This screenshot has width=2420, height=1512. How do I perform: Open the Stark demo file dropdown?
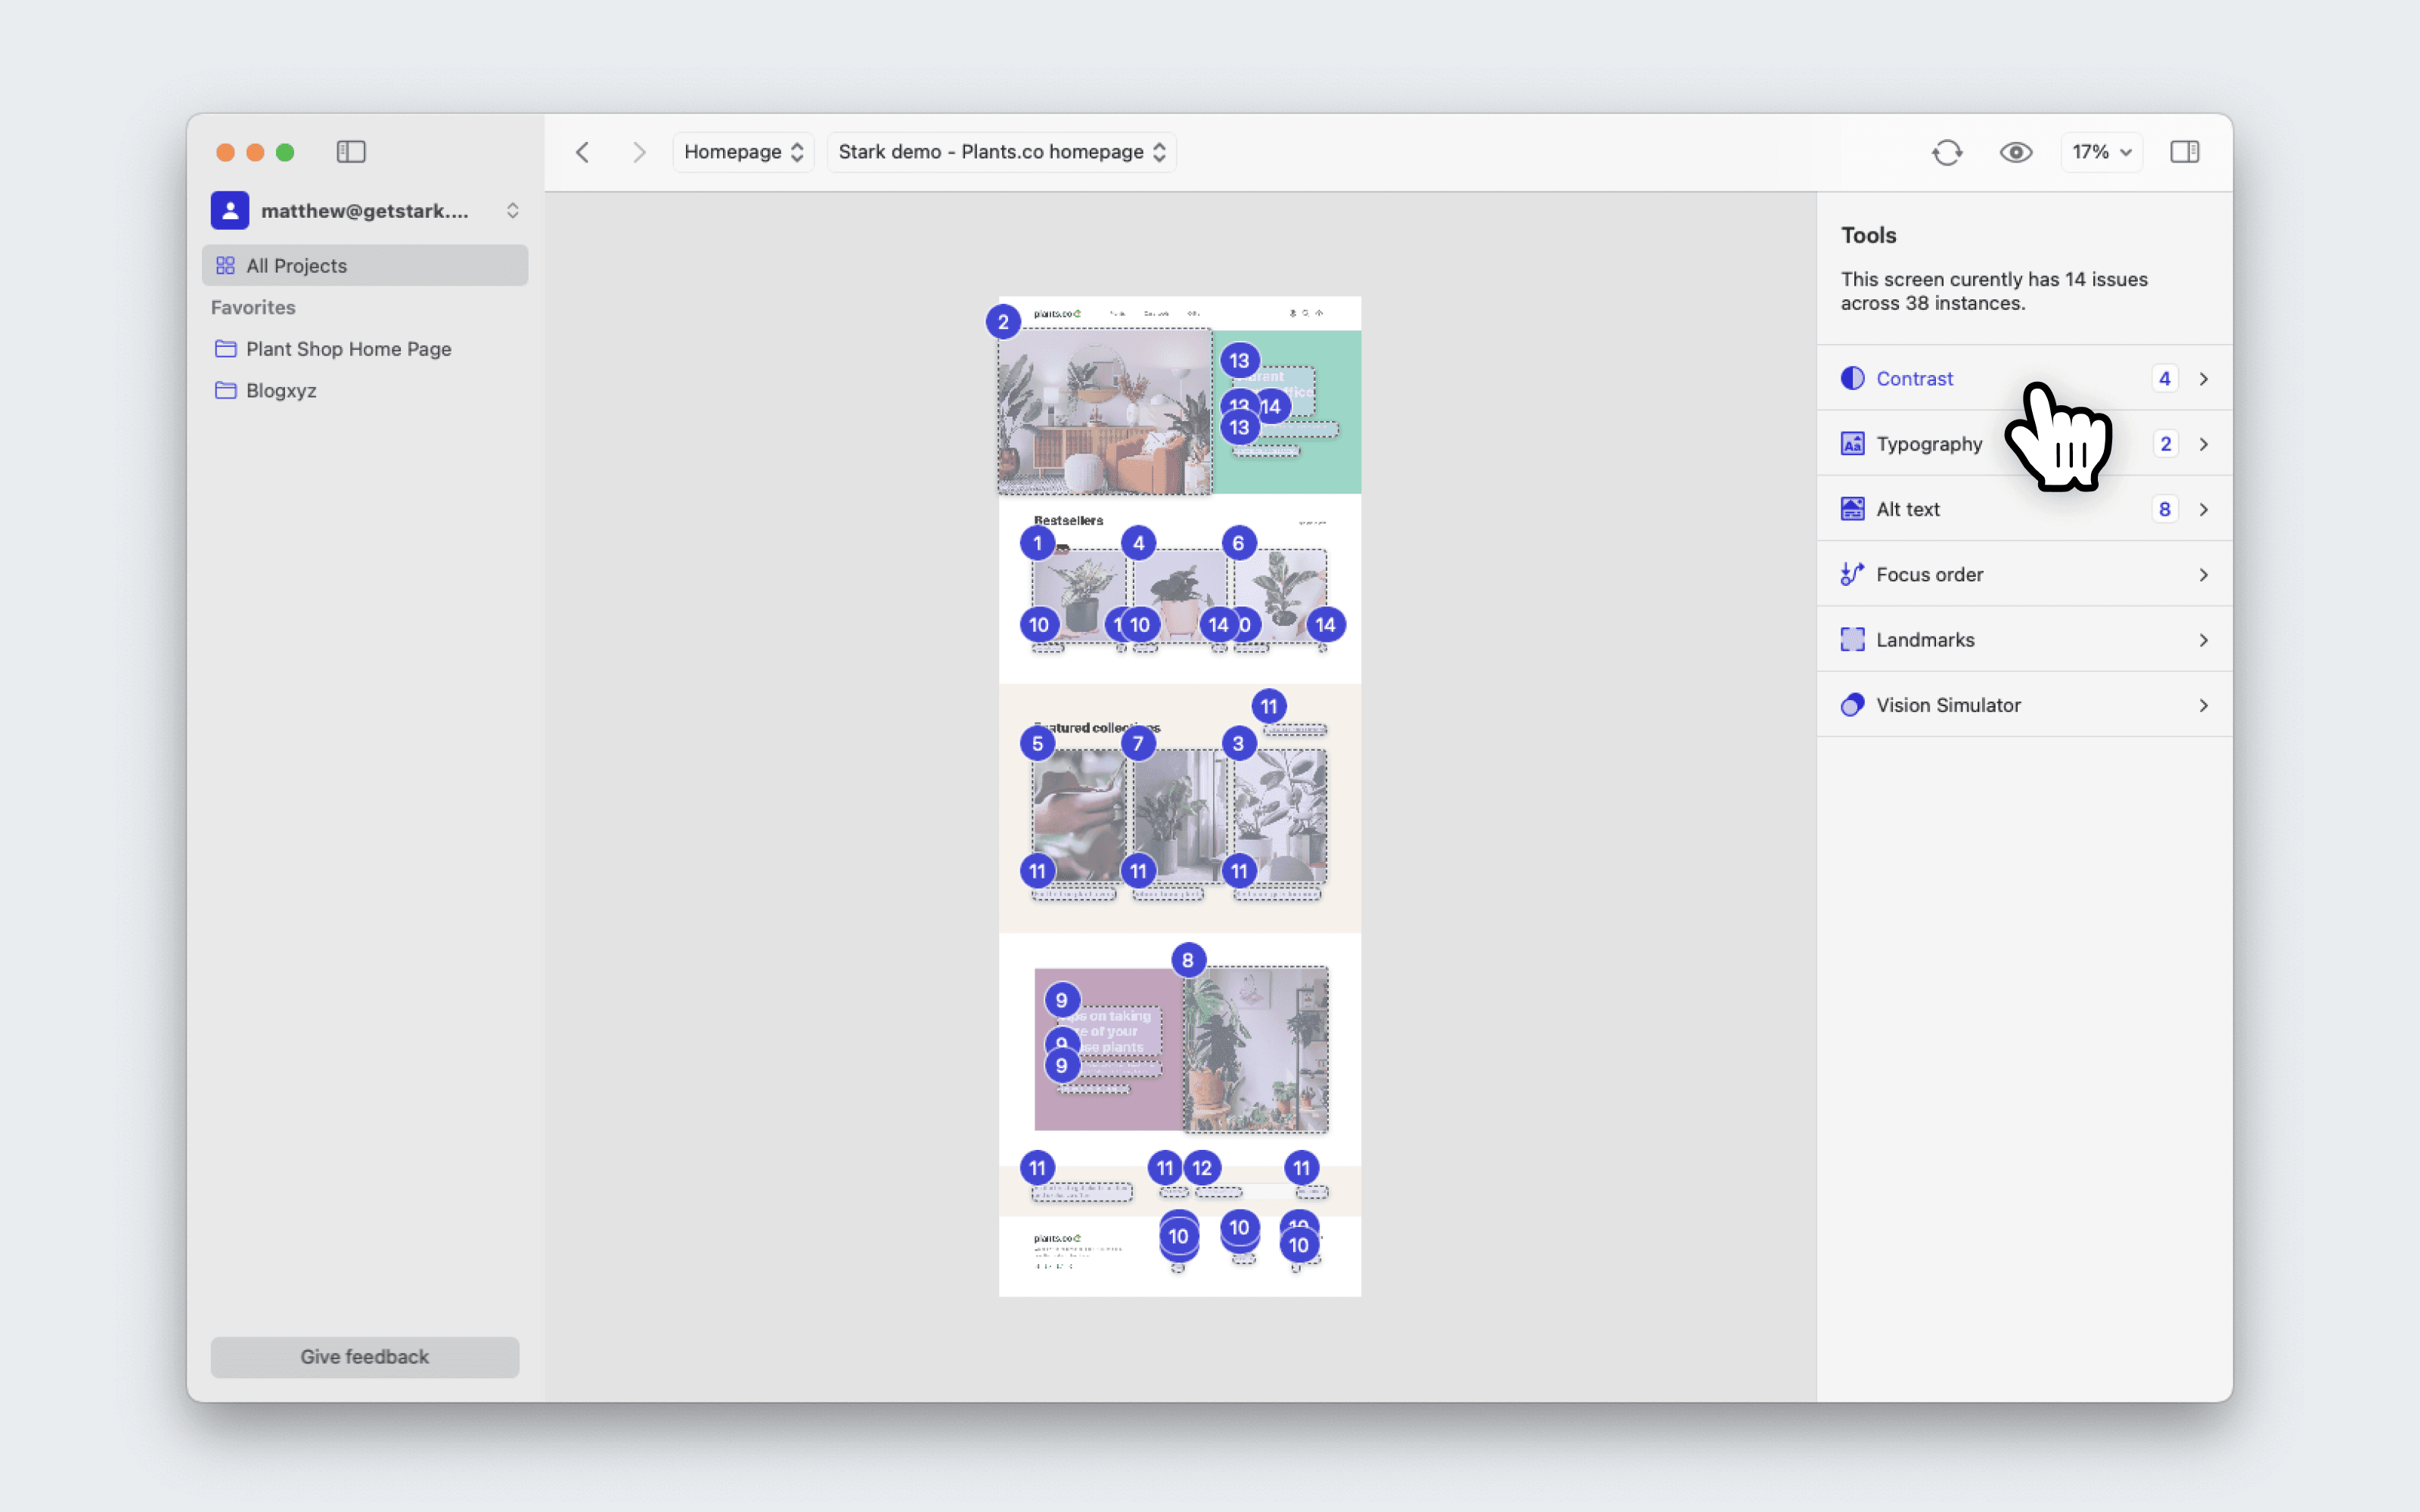click(1001, 152)
